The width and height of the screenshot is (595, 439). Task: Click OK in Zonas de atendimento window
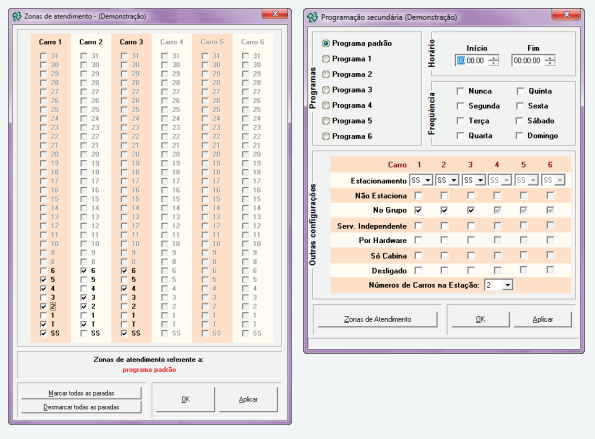(x=186, y=399)
